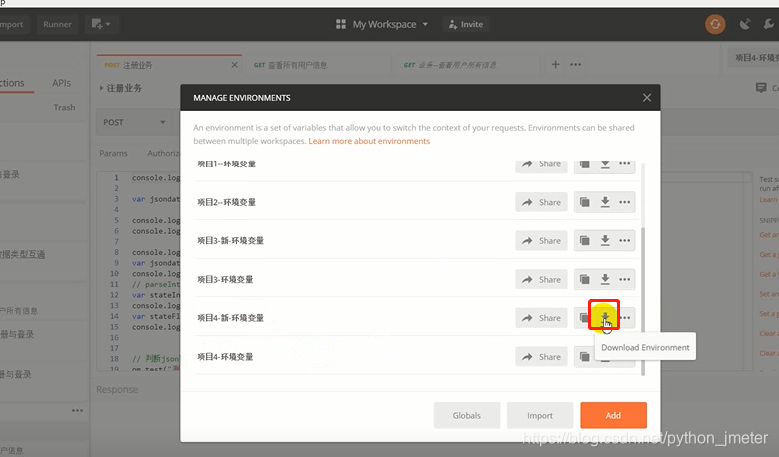Click the Runner button
Viewport: 779px width, 457px height.
tap(57, 24)
